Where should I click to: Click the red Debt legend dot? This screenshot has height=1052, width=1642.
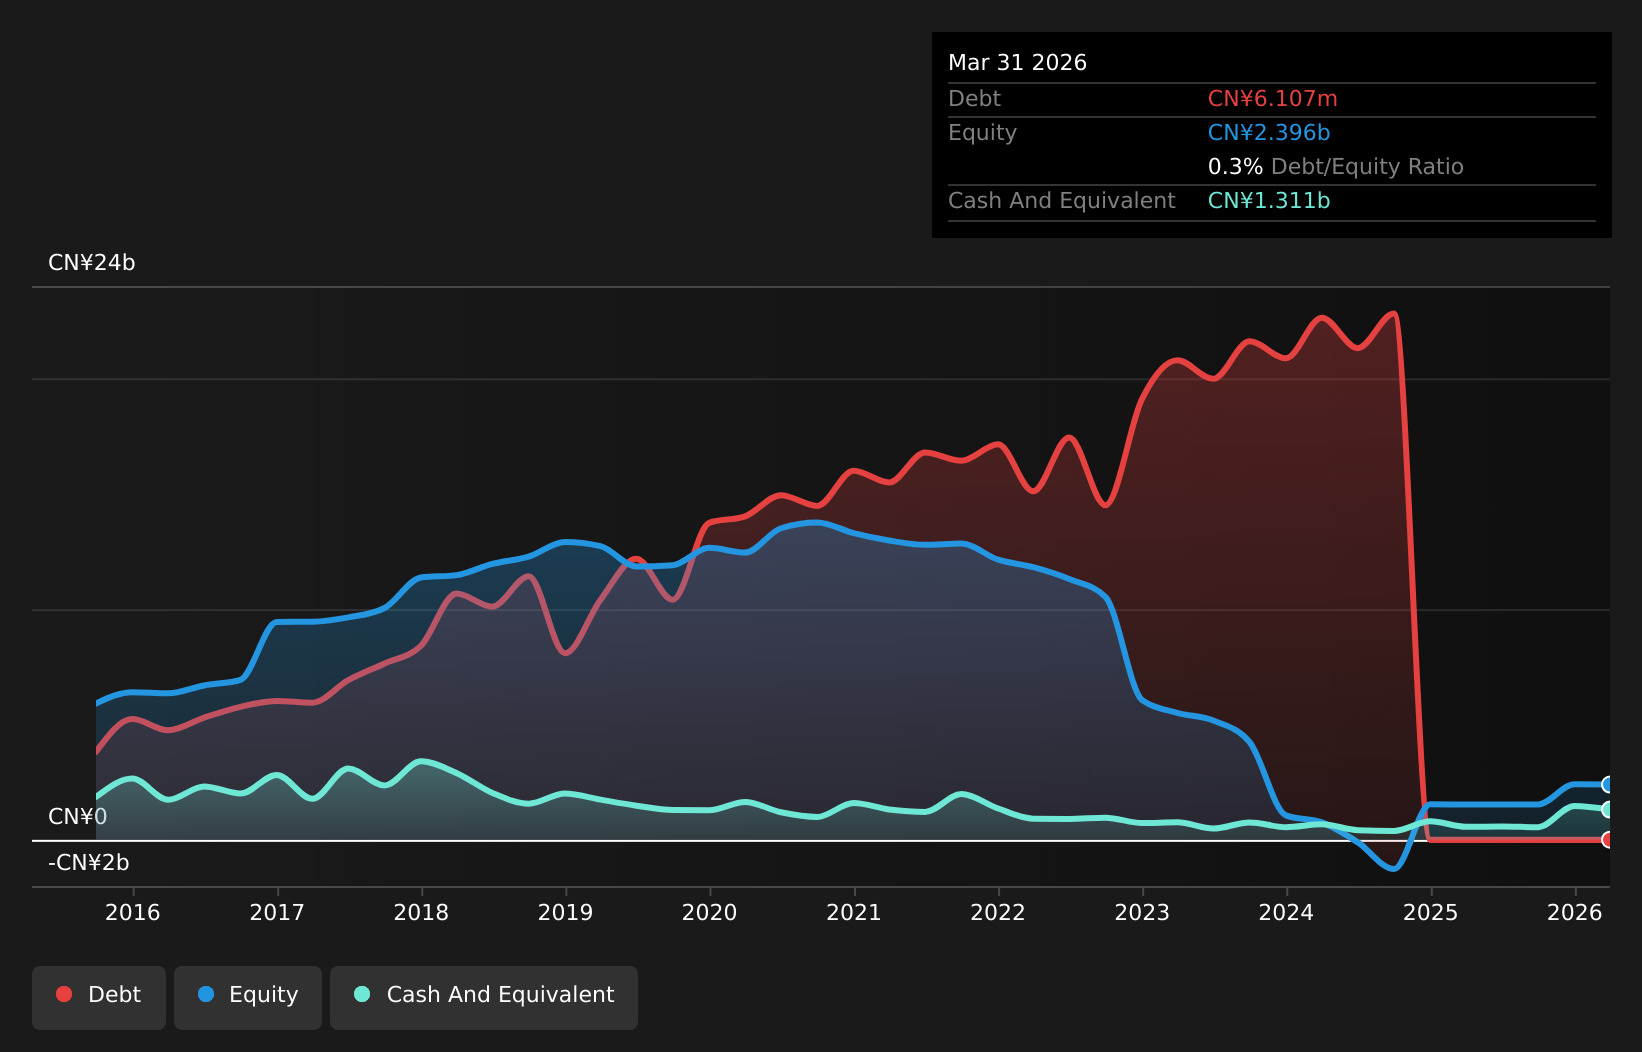tap(64, 994)
